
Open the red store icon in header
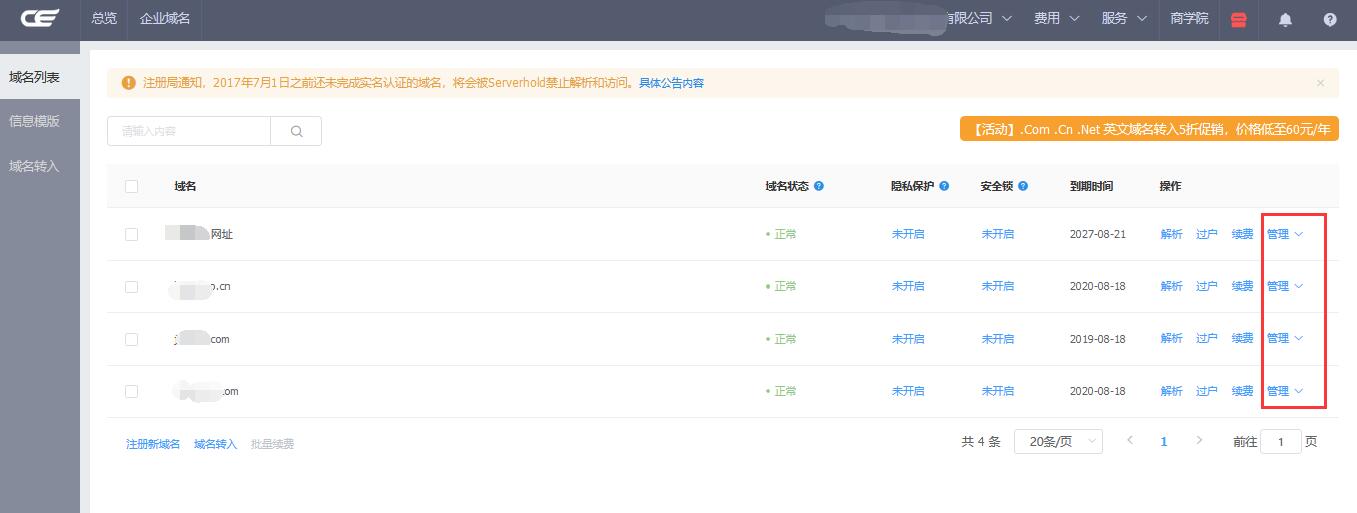(x=1239, y=19)
